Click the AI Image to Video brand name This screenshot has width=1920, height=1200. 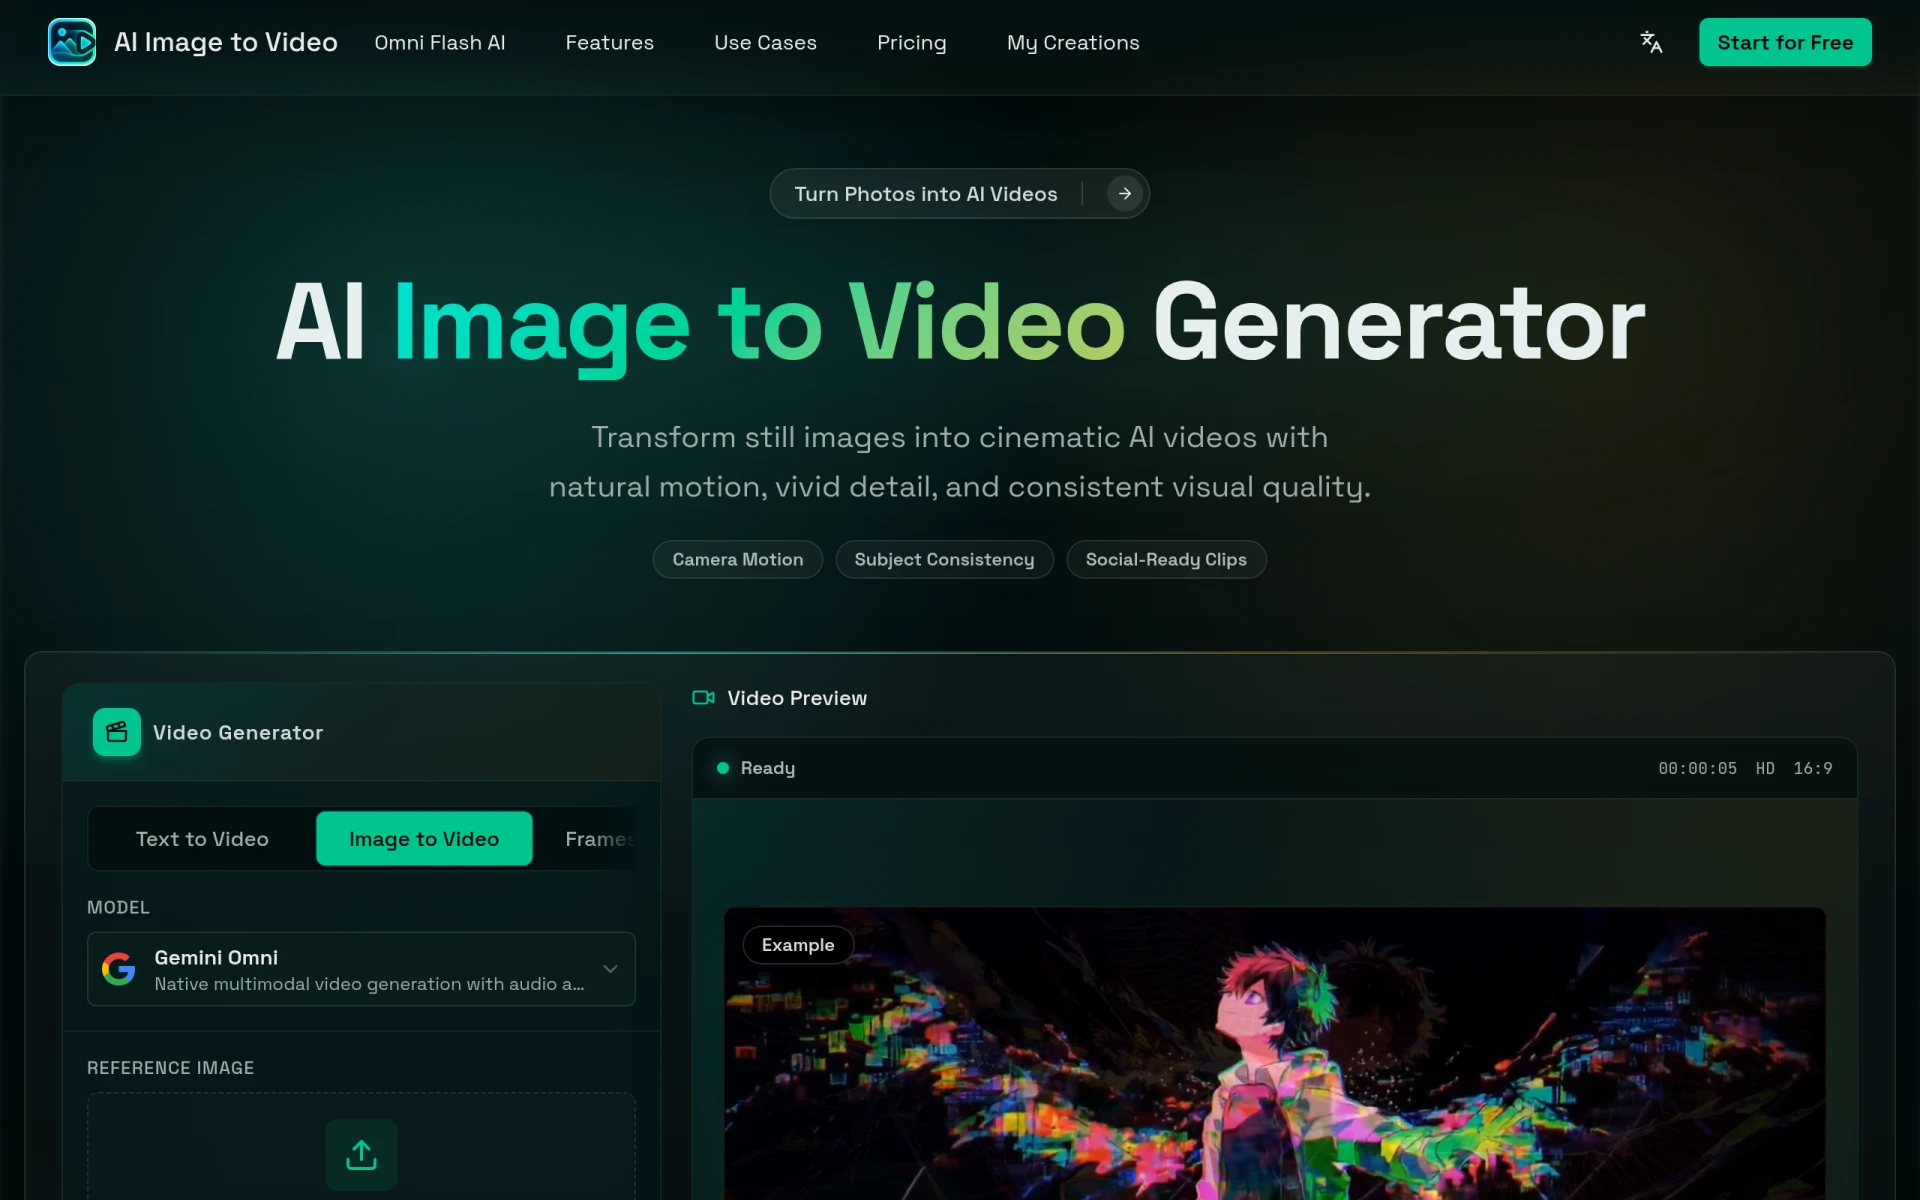coord(226,42)
